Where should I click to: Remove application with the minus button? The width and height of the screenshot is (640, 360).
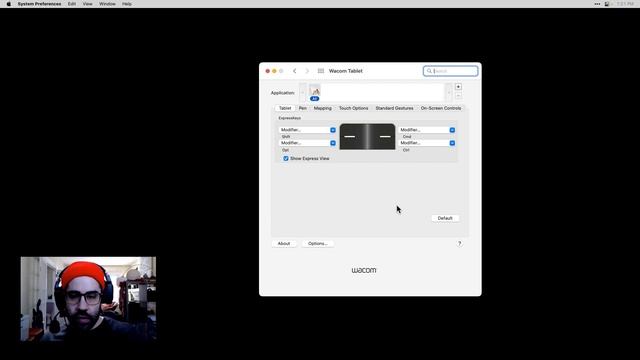(x=458, y=96)
